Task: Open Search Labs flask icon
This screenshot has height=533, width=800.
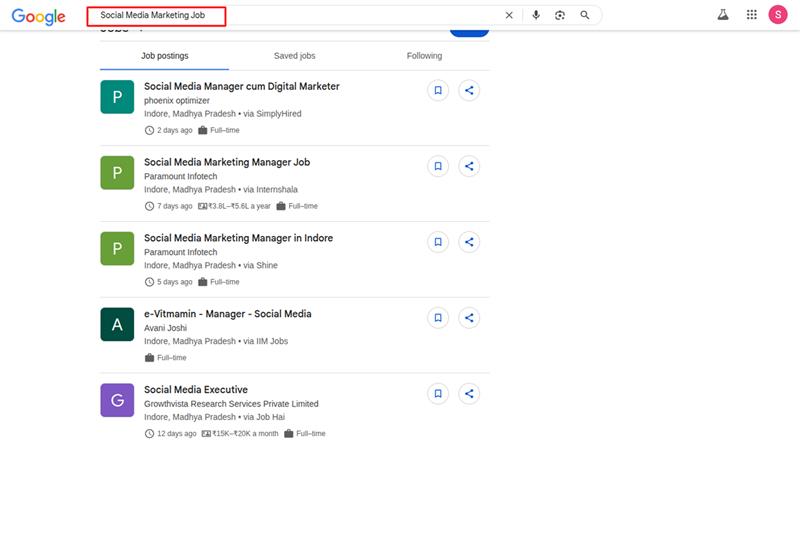Action: [x=723, y=15]
